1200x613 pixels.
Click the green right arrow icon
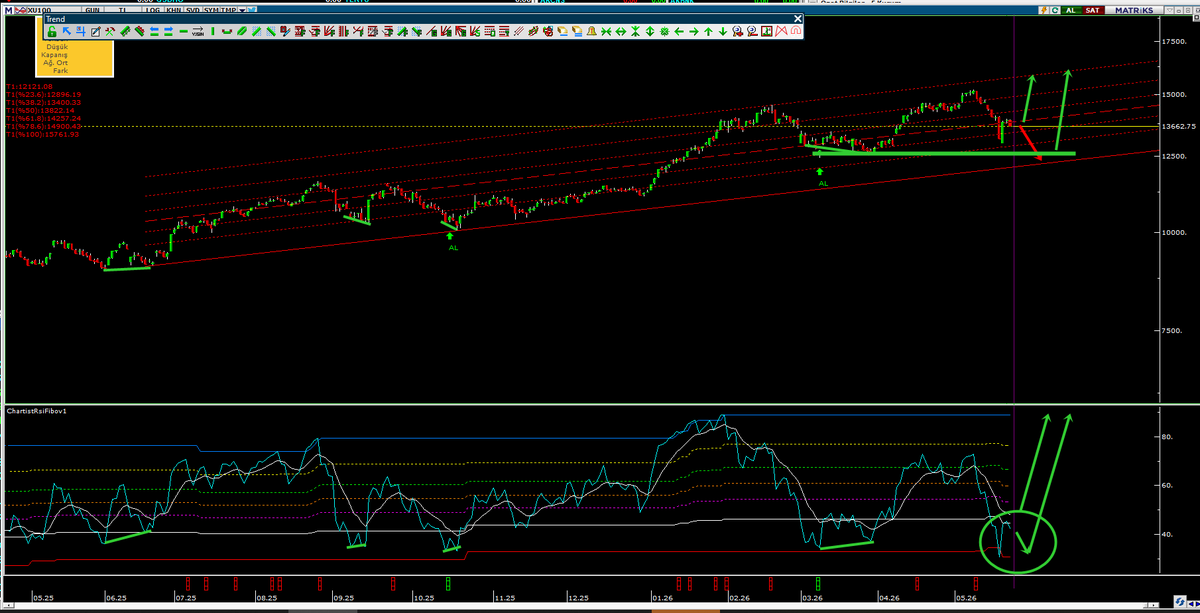(x=693, y=32)
